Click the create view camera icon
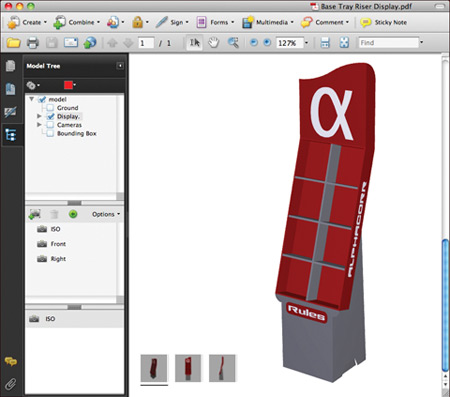 tap(35, 214)
